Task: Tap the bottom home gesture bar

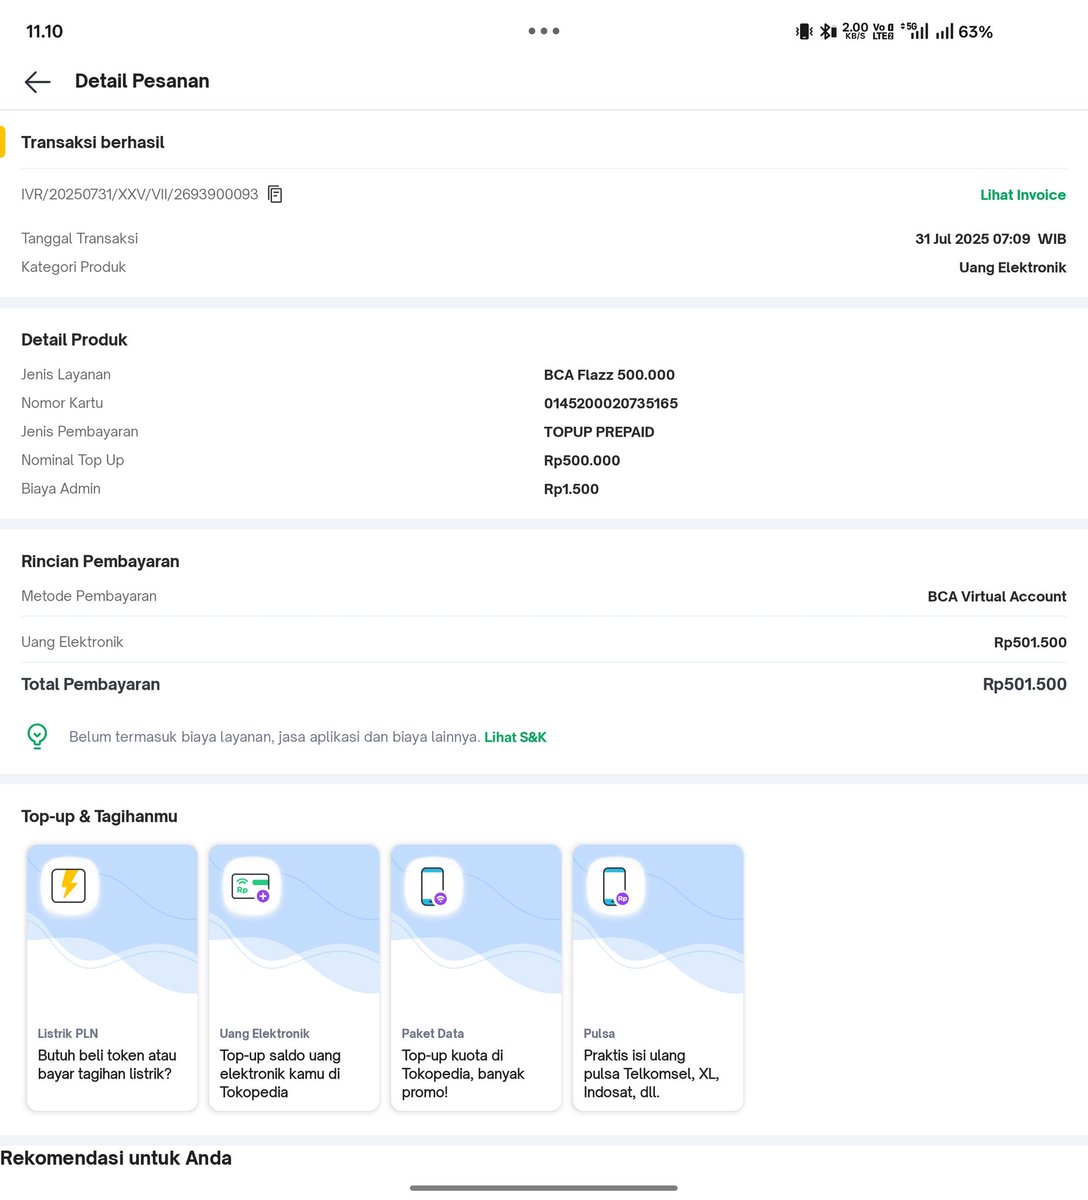Action: pos(544,1188)
